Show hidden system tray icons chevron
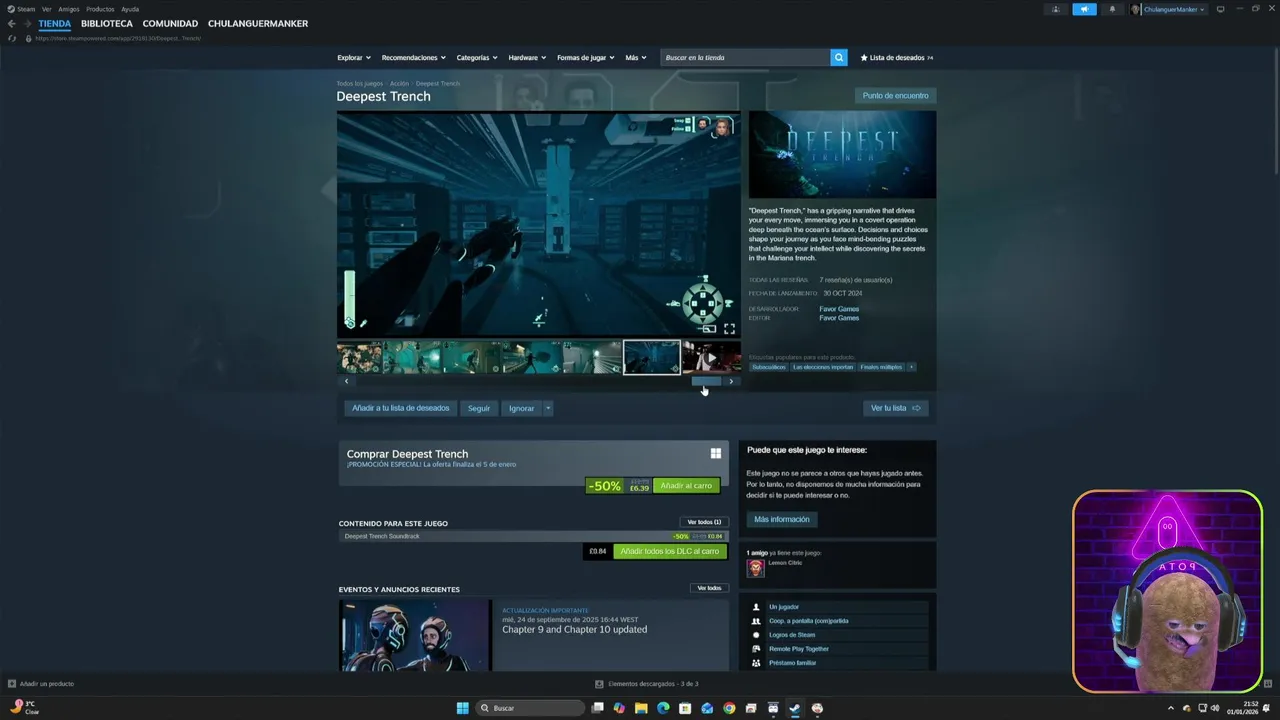Screen dimensions: 1280x720 coord(1171,708)
